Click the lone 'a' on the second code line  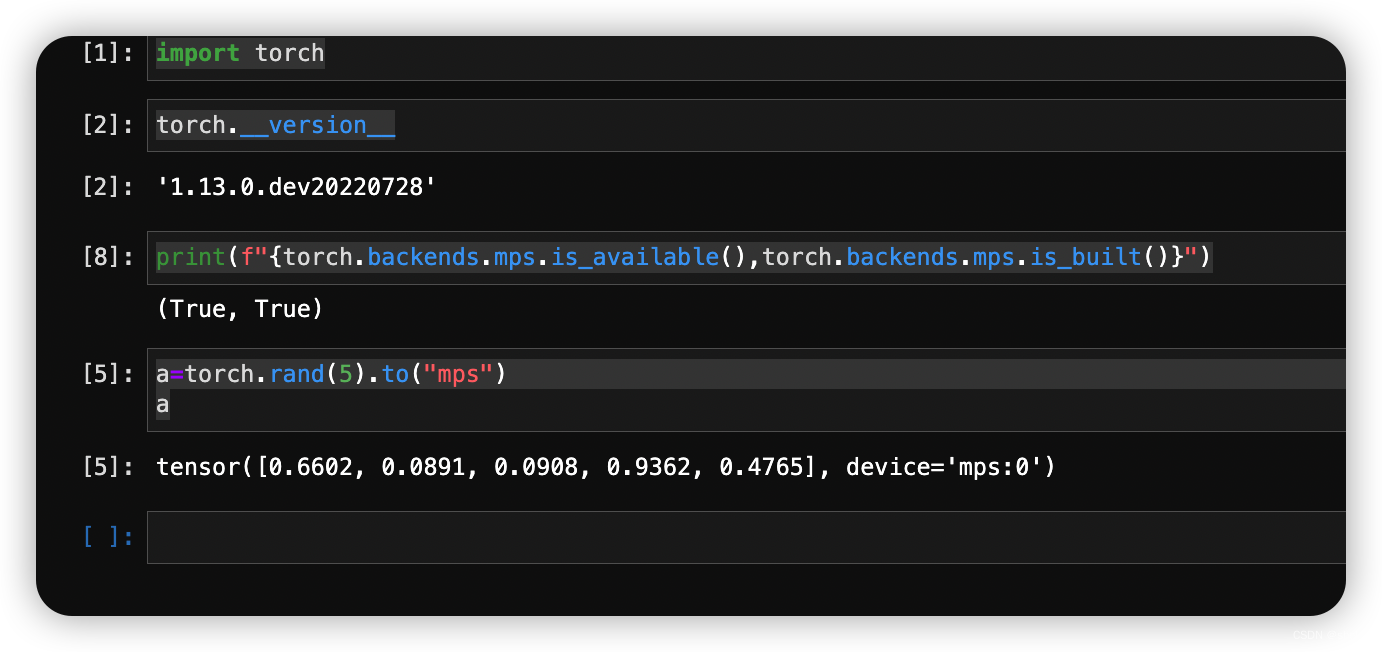point(163,405)
